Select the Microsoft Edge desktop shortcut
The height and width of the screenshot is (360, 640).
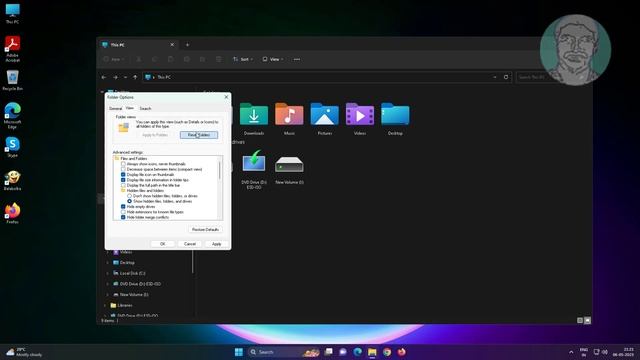point(12,116)
